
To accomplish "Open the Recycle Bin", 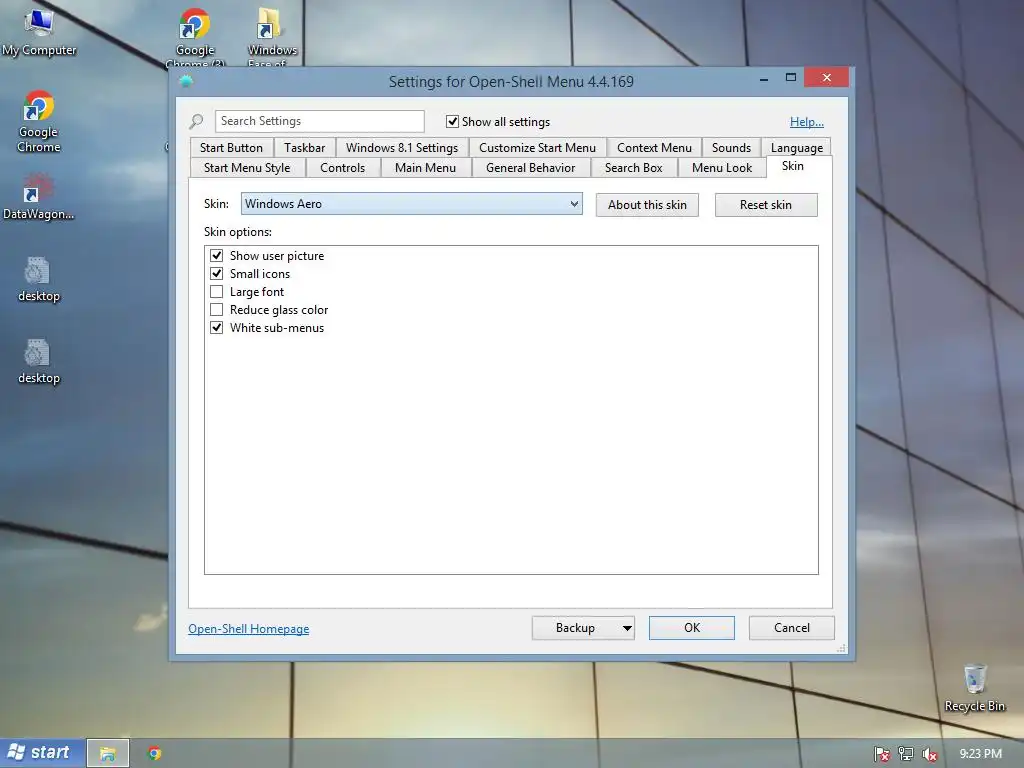I will [974, 688].
